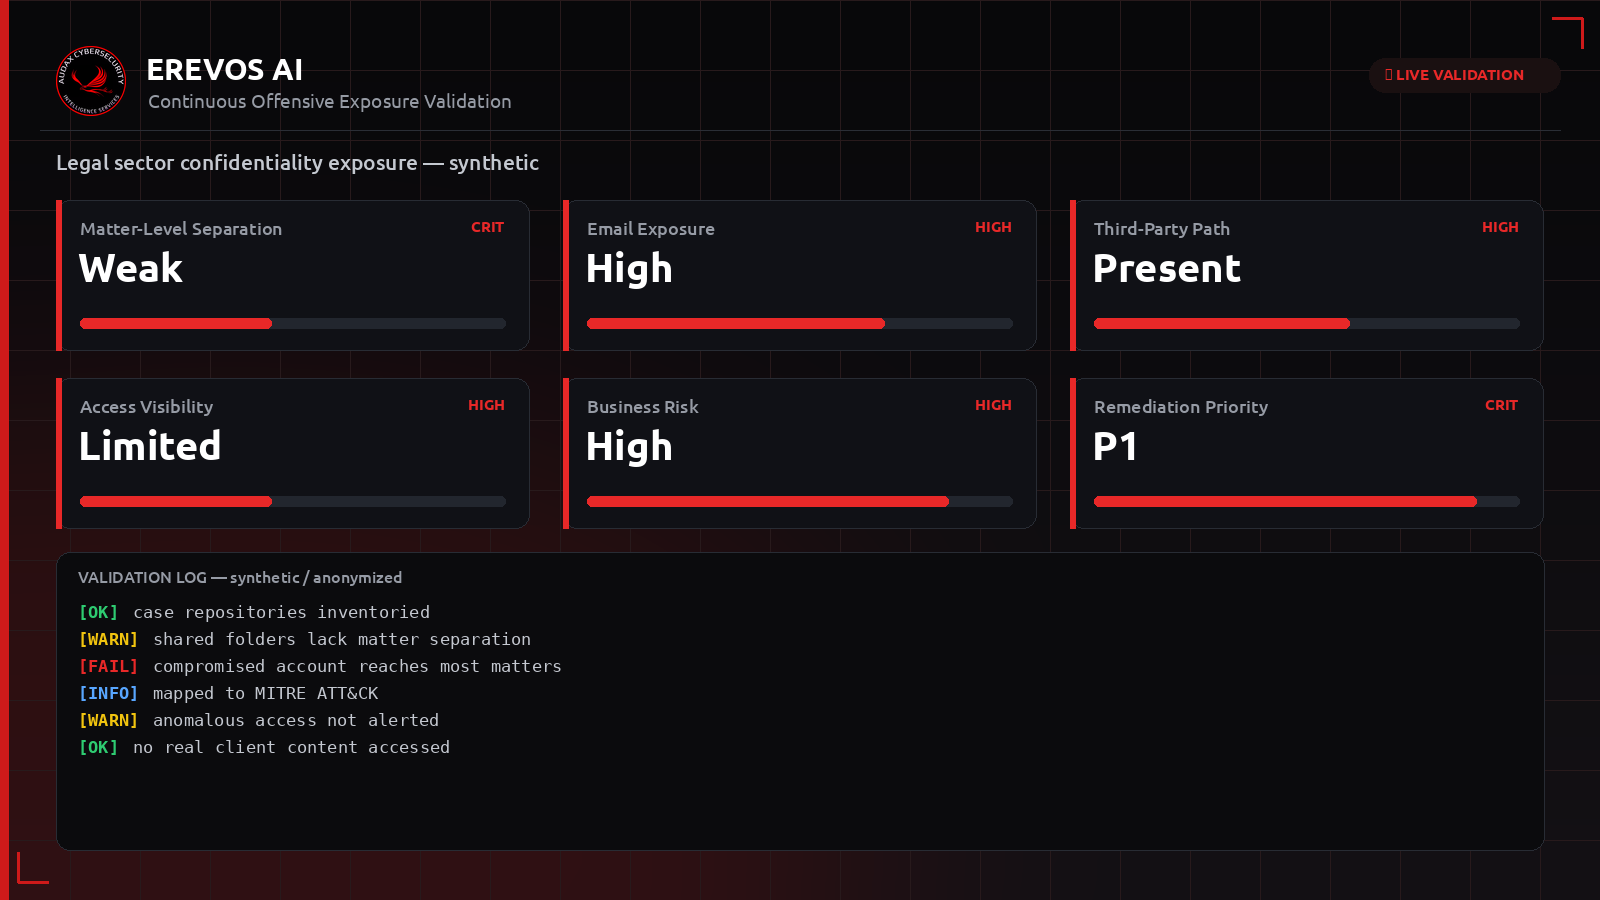1600x900 pixels.
Task: Open the Third-Party Path card
Action: point(1307,275)
